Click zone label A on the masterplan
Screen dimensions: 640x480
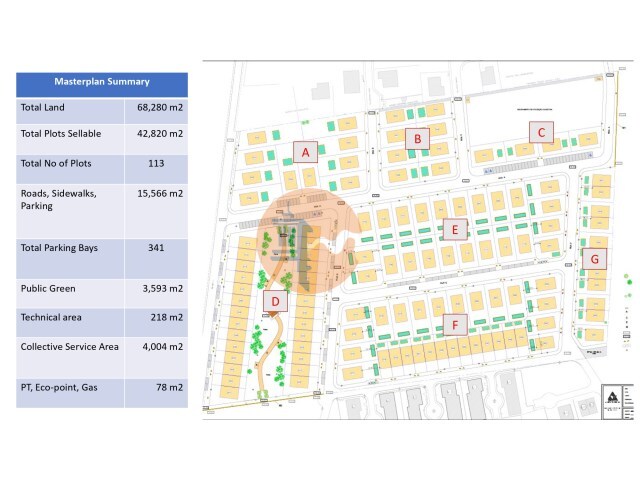pyautogui.click(x=305, y=152)
